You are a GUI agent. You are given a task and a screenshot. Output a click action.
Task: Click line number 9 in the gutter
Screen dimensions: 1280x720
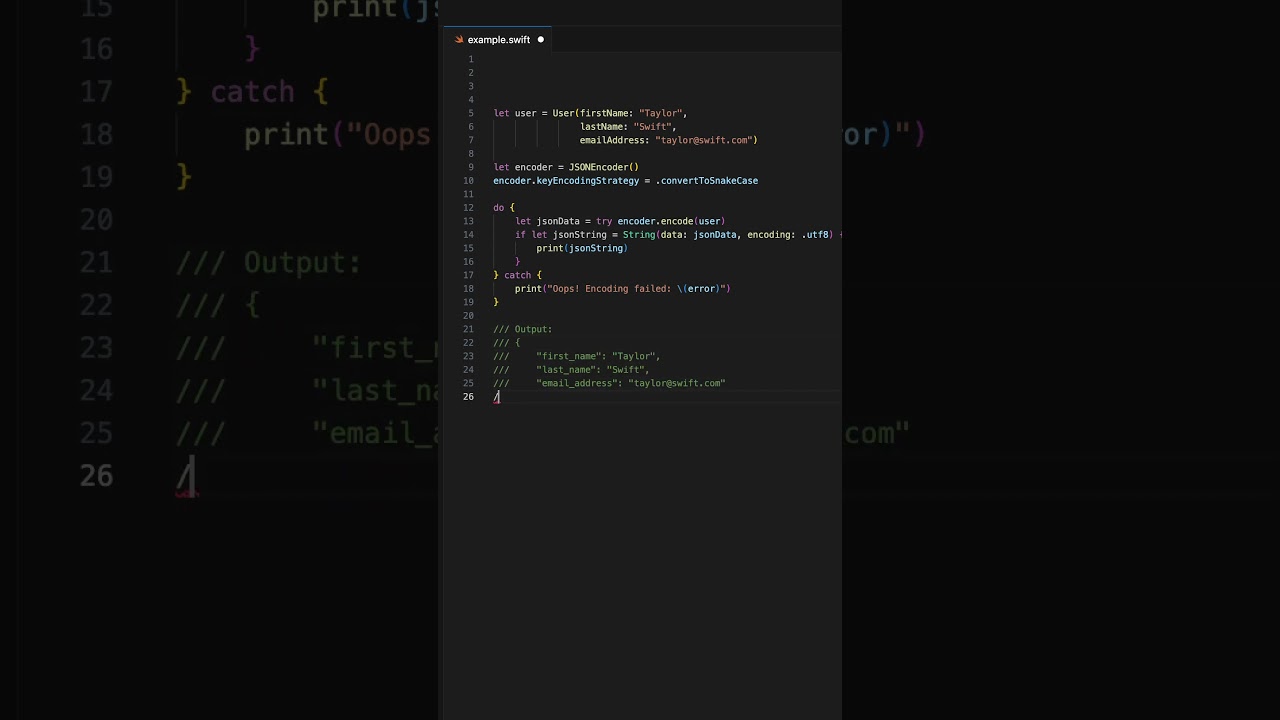[x=470, y=167]
